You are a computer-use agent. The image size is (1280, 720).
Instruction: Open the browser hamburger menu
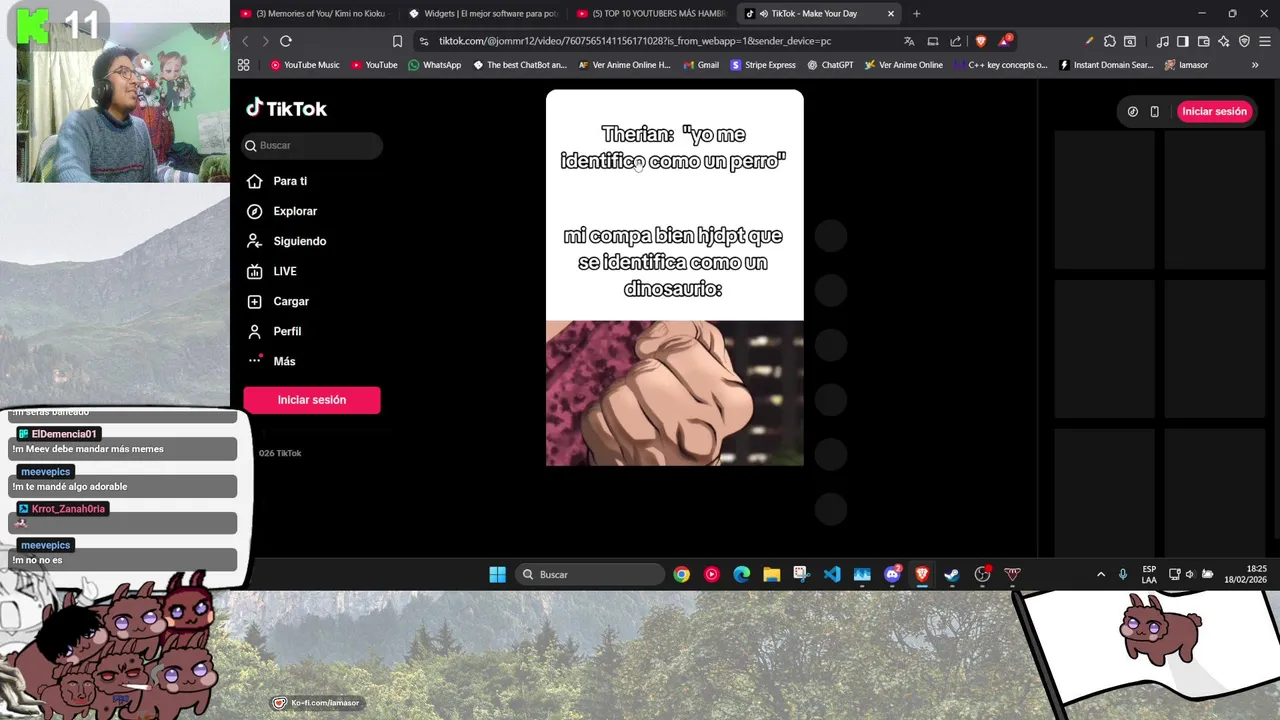[1265, 41]
